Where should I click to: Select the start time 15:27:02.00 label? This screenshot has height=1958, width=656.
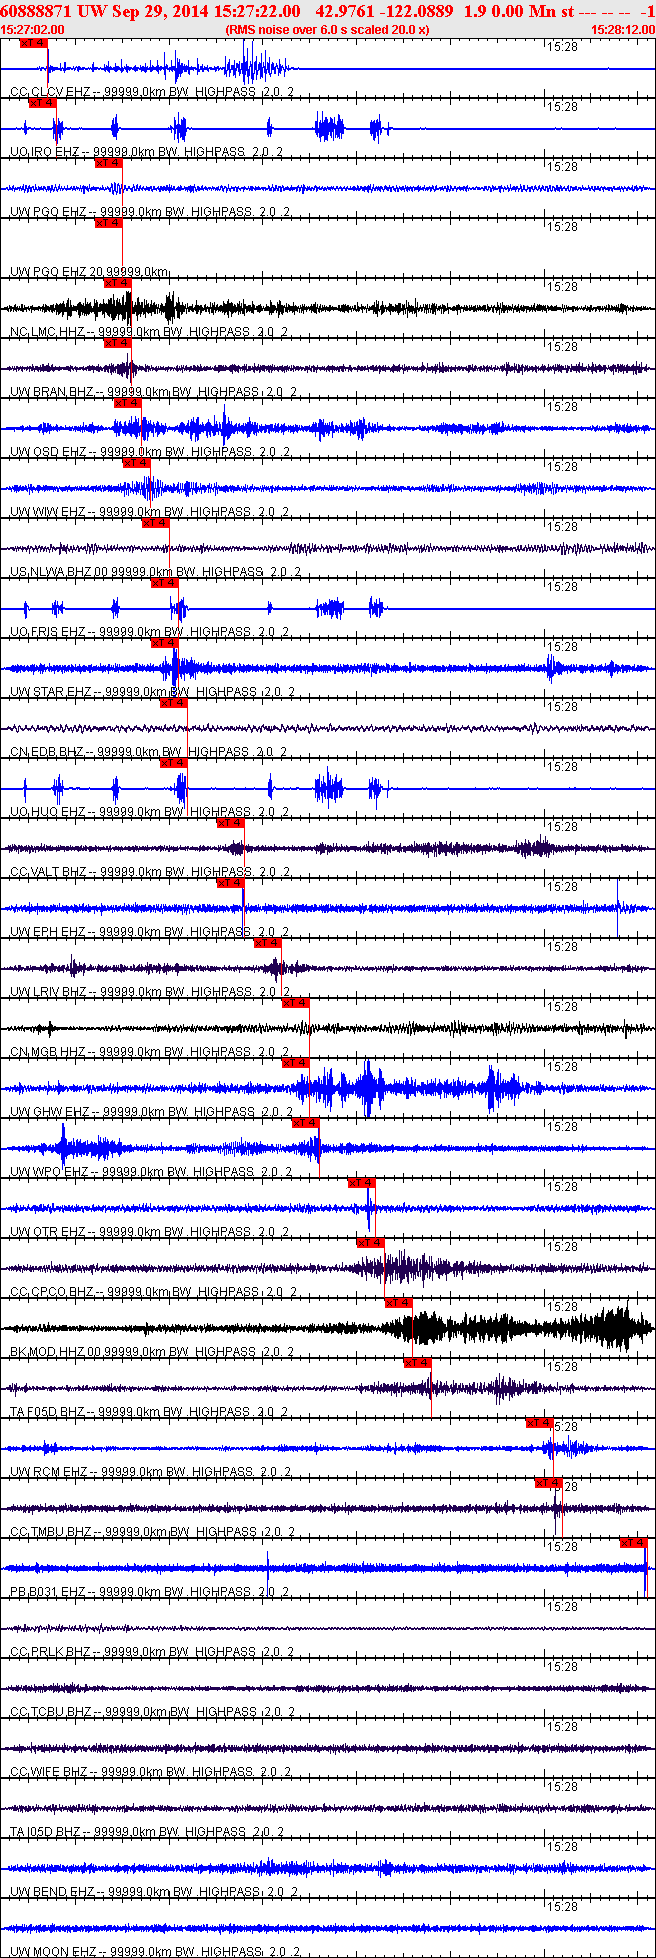click(33, 30)
